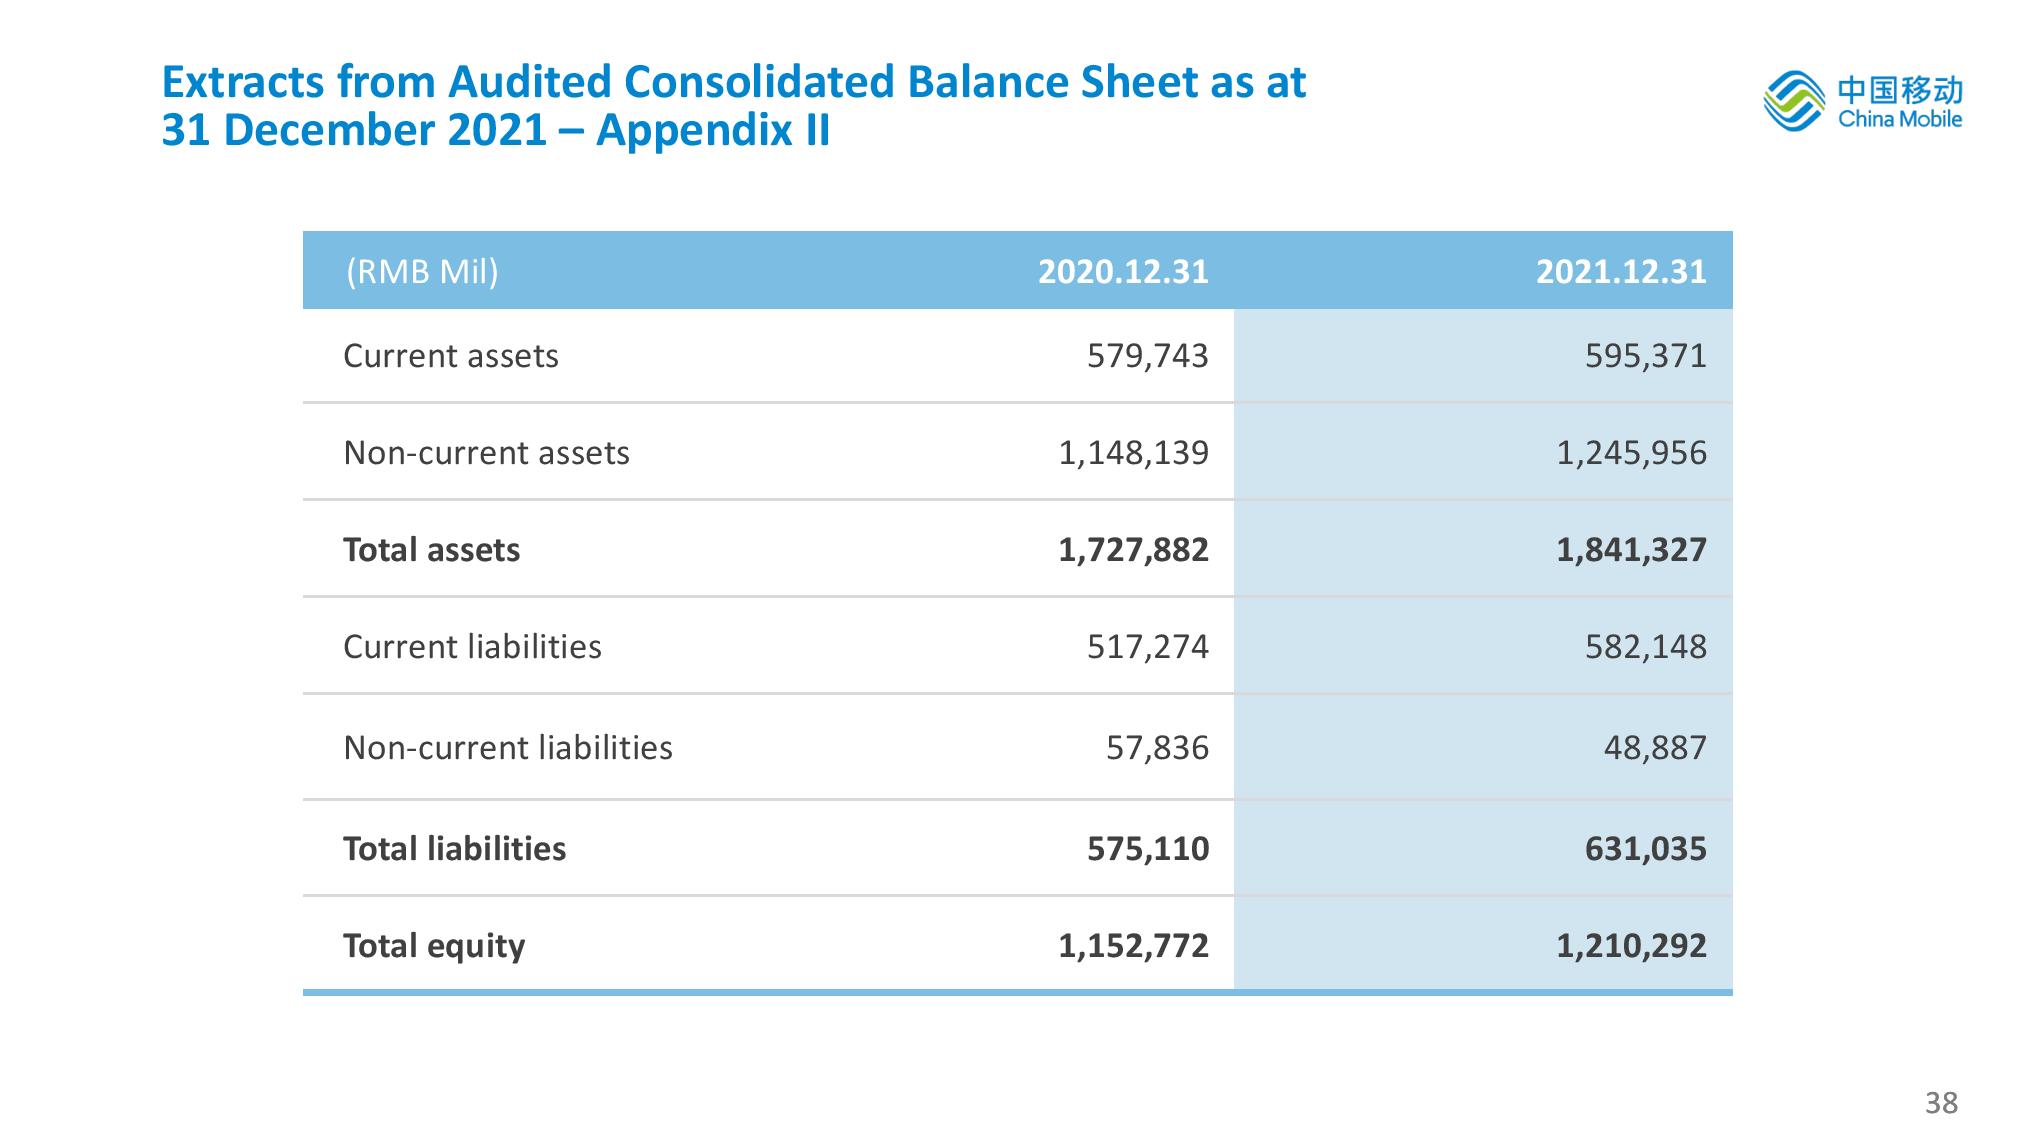Select the 'Non-current assets' row label
2038x1146 pixels.
tap(486, 453)
